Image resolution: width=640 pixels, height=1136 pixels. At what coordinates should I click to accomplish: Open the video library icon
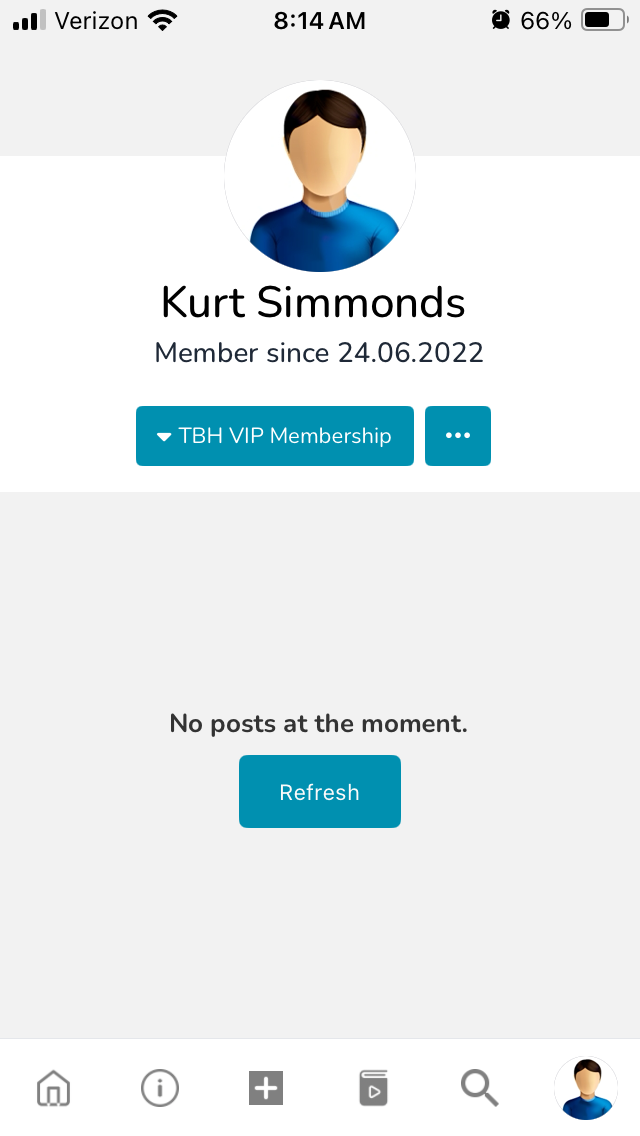point(373,1087)
